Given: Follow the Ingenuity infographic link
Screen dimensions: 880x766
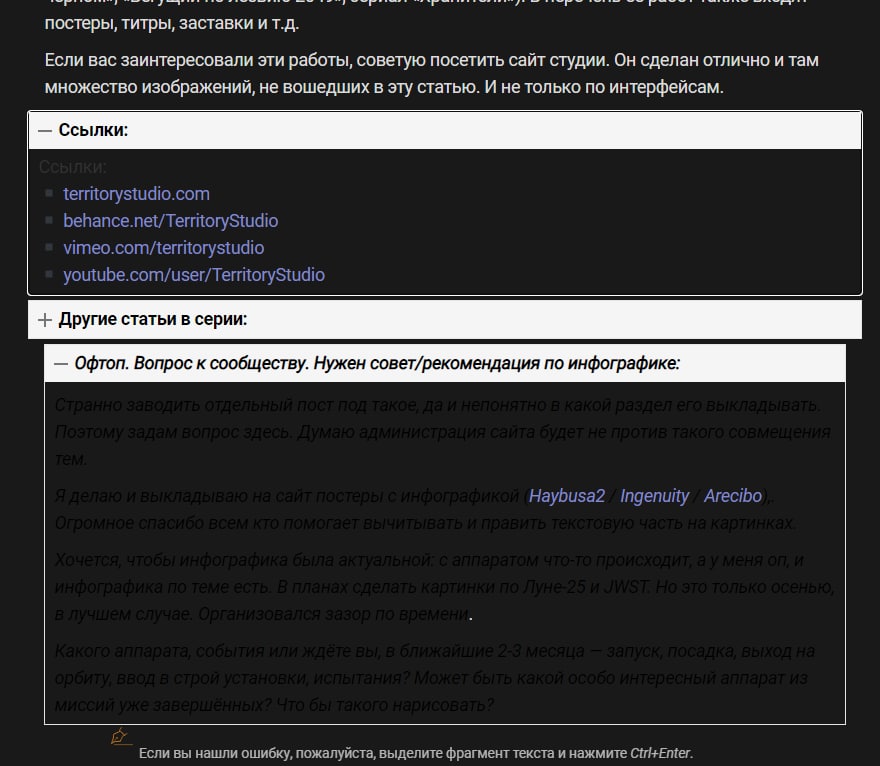Looking at the screenshot, I should 654,496.
